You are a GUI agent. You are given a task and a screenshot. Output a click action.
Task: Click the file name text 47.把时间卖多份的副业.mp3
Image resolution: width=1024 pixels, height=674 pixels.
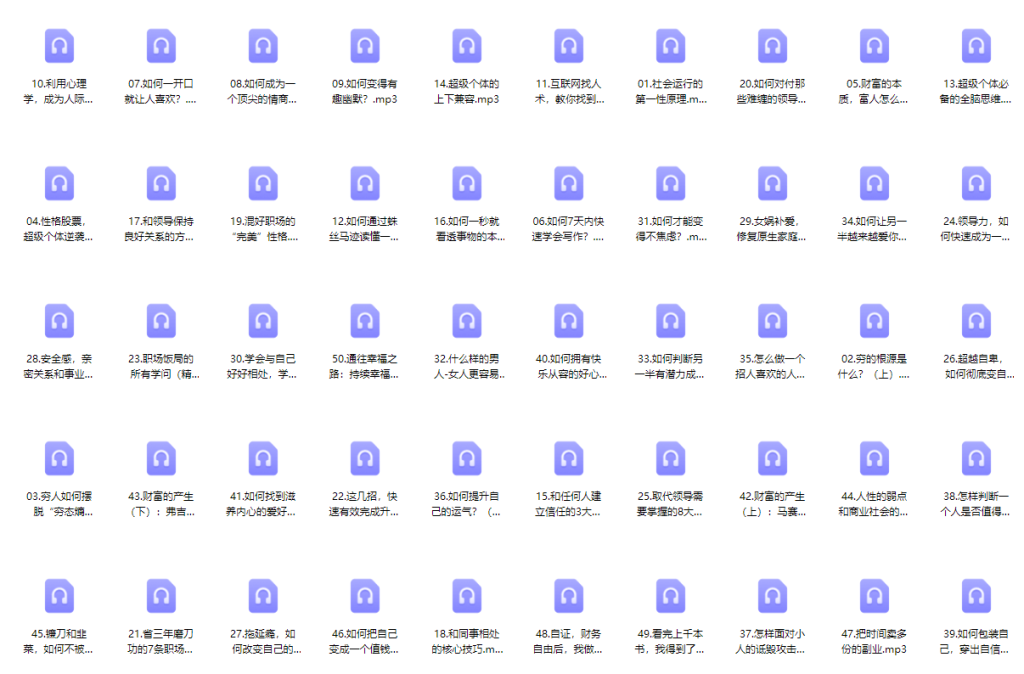(875, 641)
